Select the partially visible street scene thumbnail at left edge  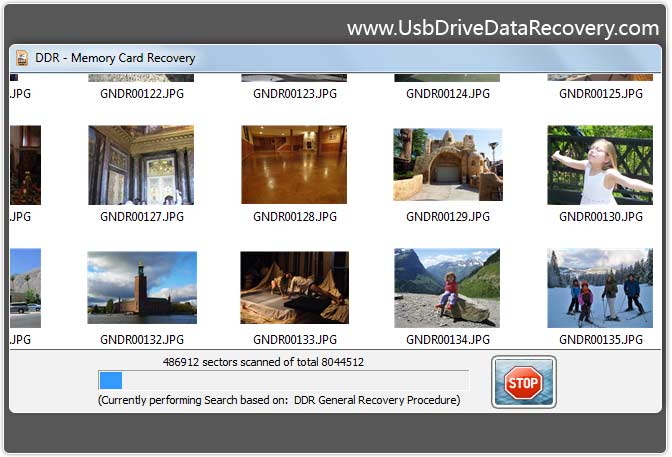tap(25, 288)
